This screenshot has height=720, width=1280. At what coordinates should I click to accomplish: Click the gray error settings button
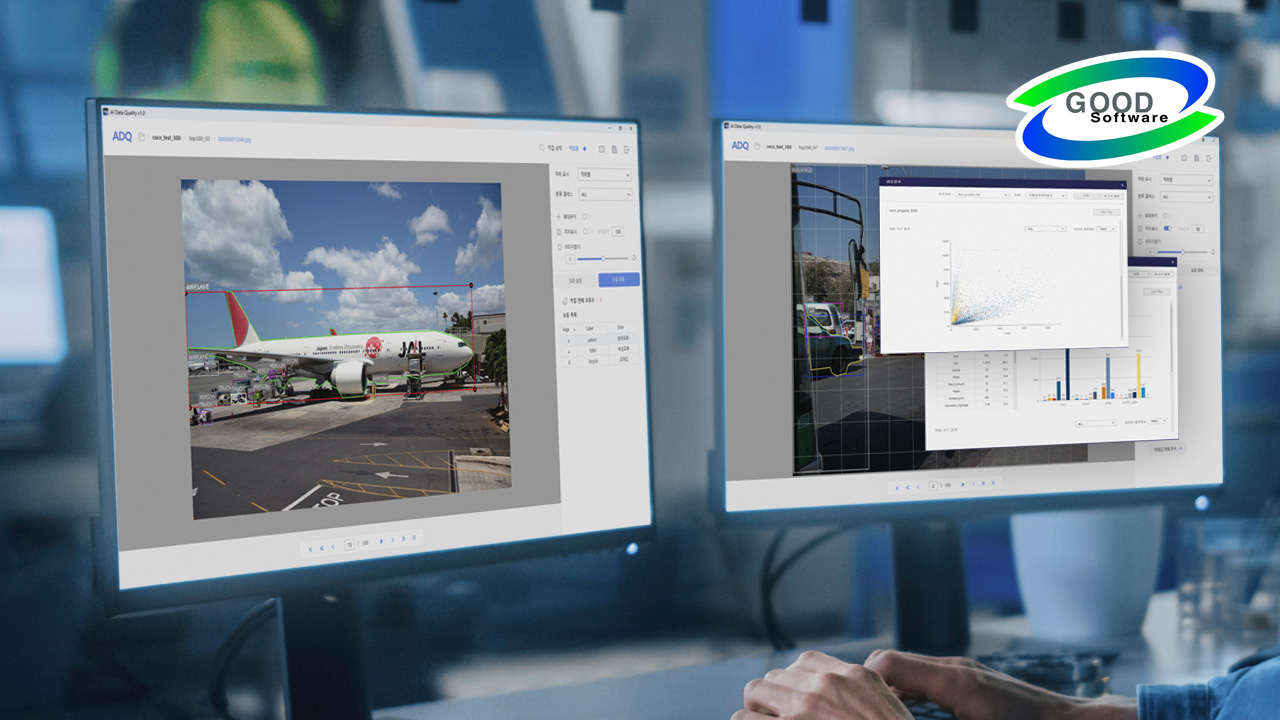[x=575, y=280]
